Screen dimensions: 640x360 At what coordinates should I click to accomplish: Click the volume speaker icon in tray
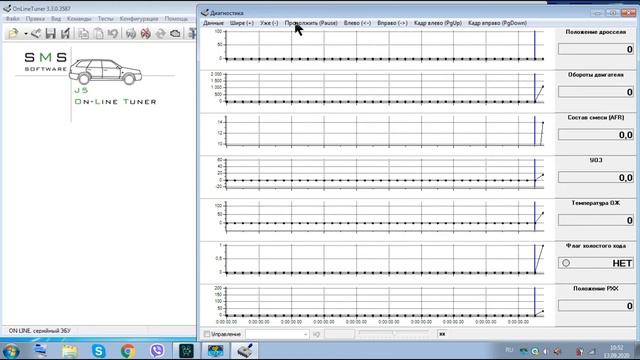pyautogui.click(x=557, y=351)
